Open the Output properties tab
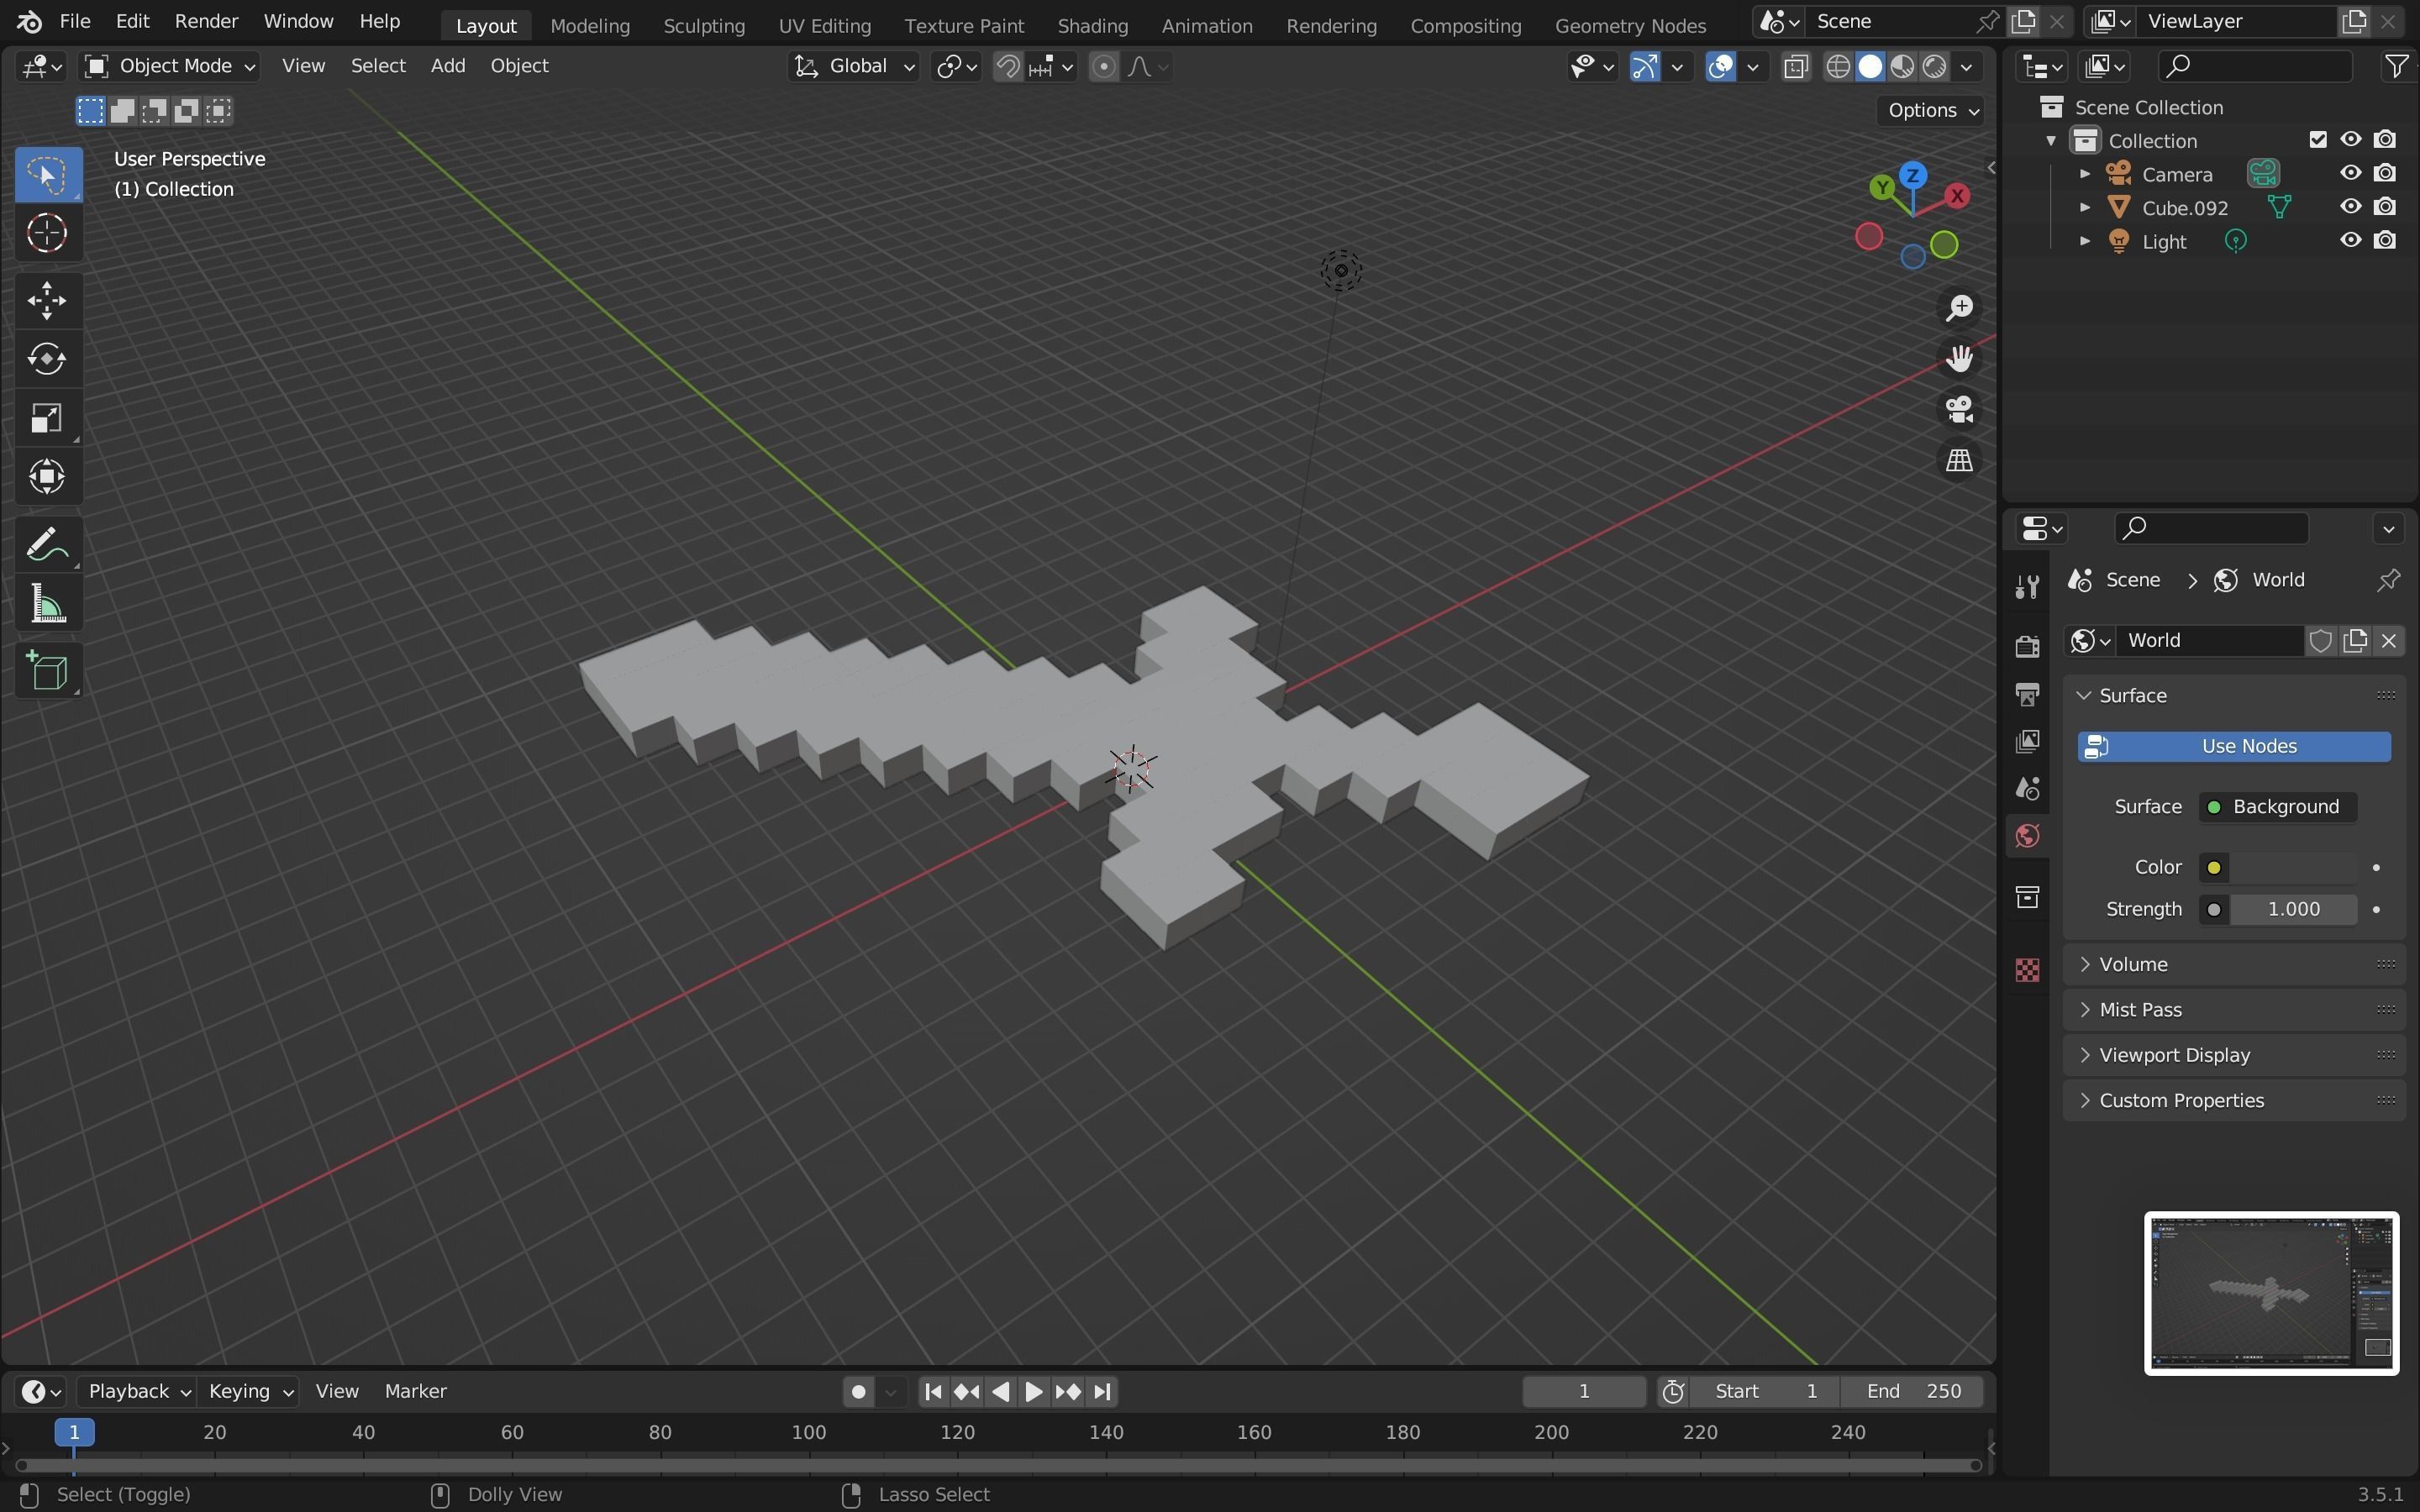The height and width of the screenshot is (1512, 2420). coord(2027,694)
